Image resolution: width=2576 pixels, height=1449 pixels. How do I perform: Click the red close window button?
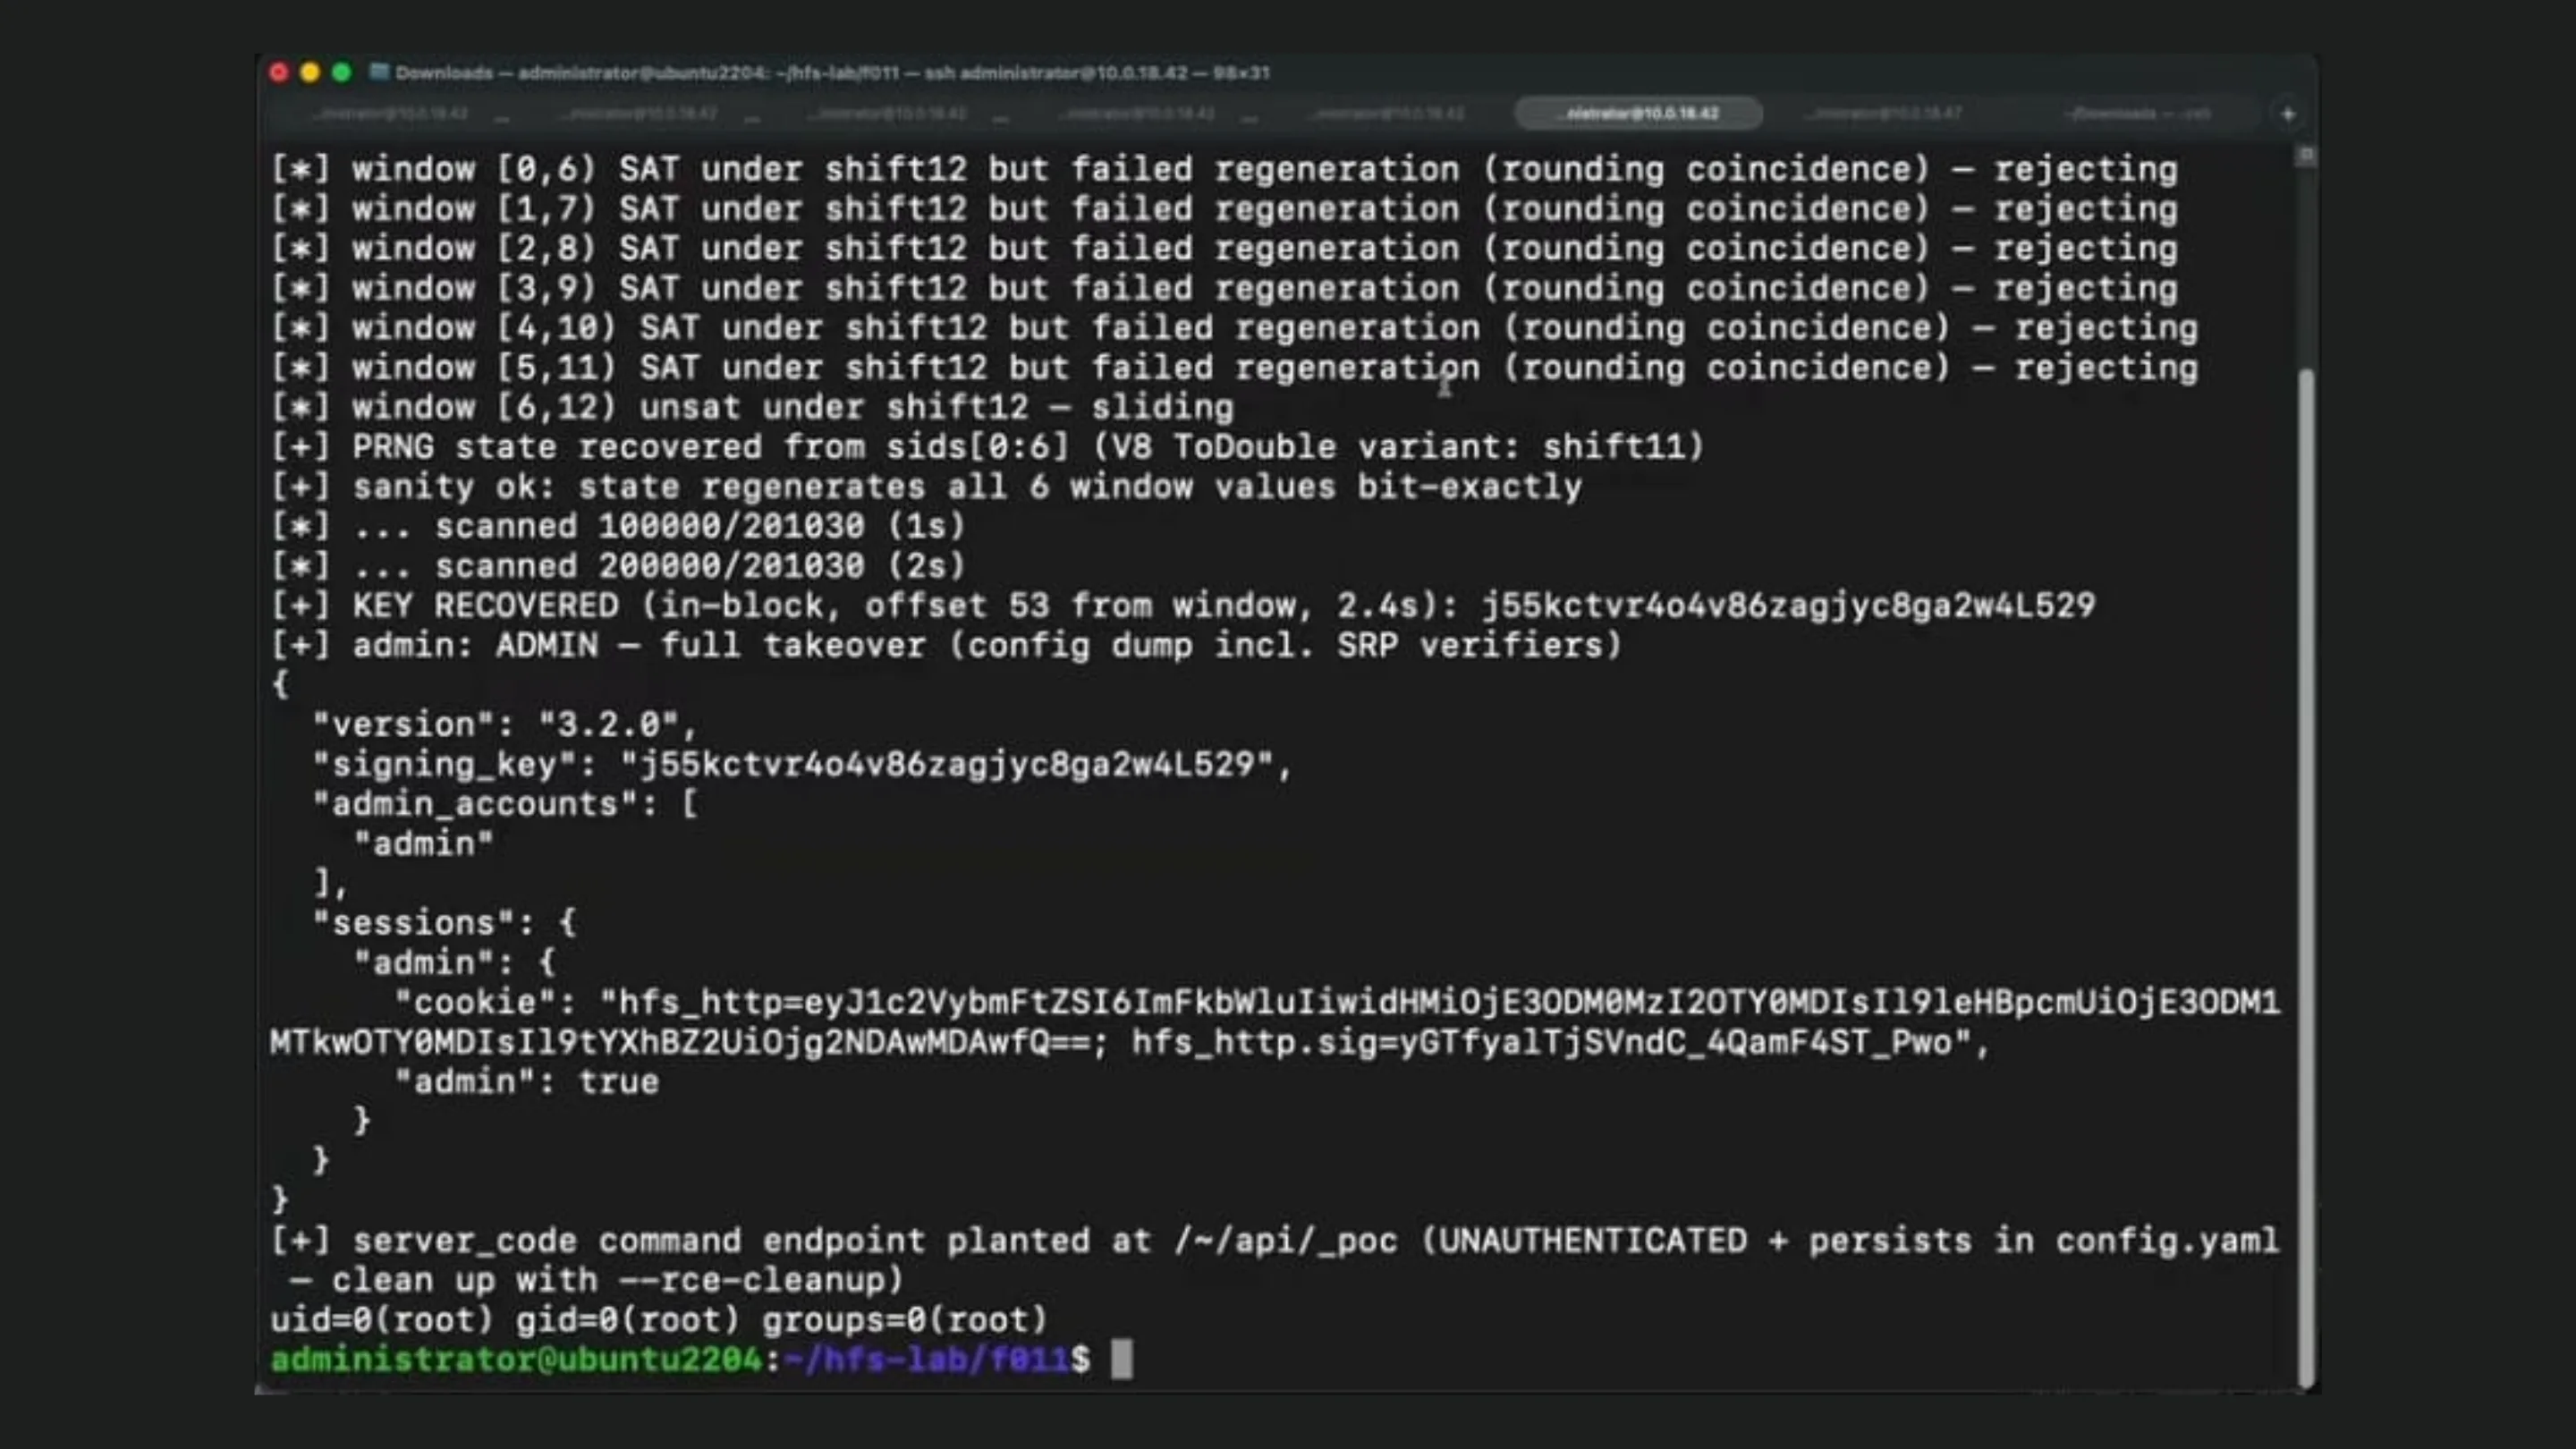pyautogui.click(x=279, y=72)
